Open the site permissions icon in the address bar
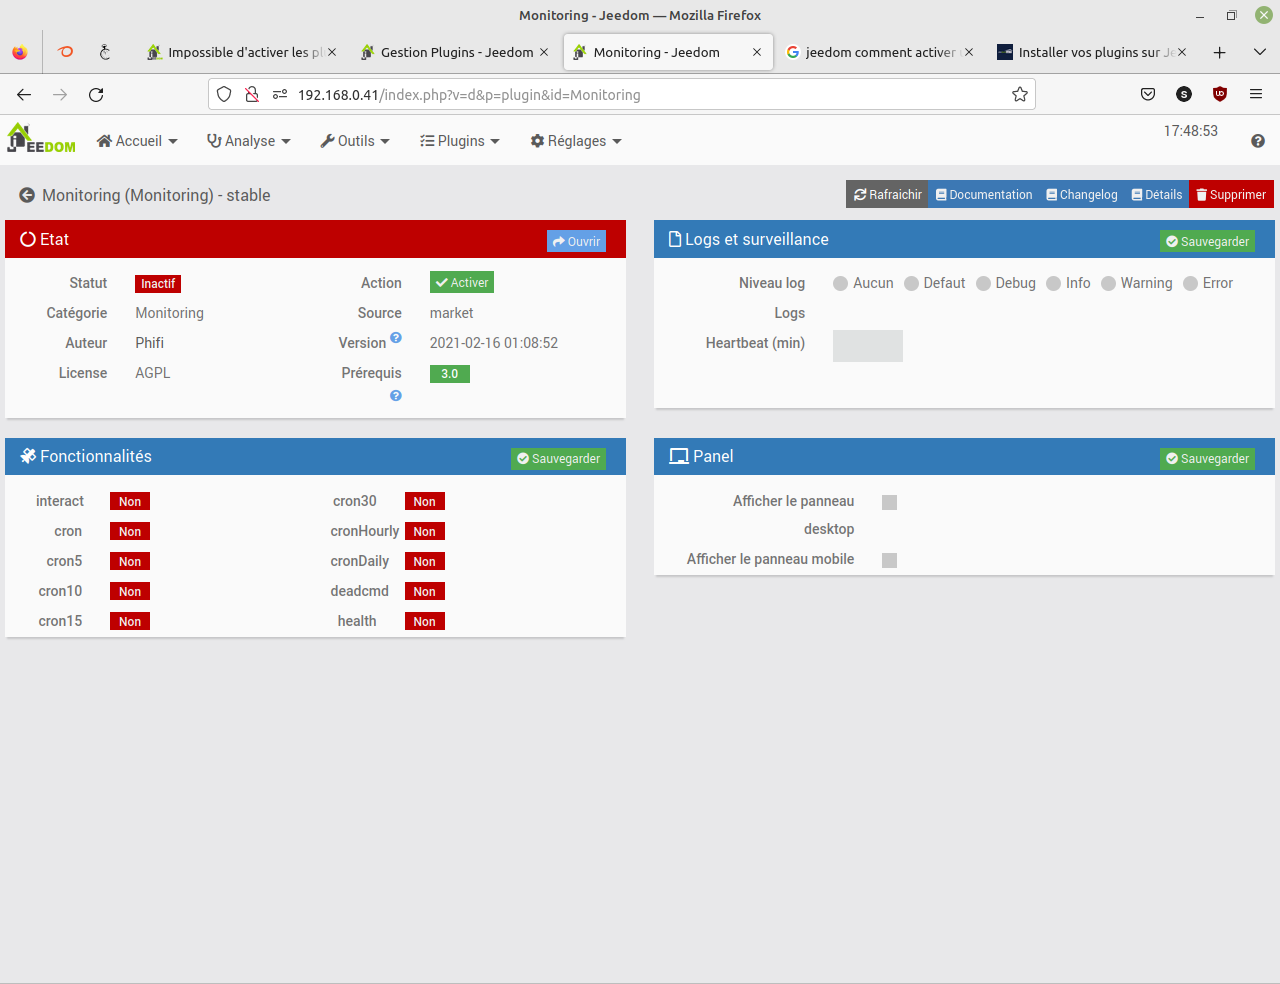This screenshot has height=984, width=1280. [280, 94]
